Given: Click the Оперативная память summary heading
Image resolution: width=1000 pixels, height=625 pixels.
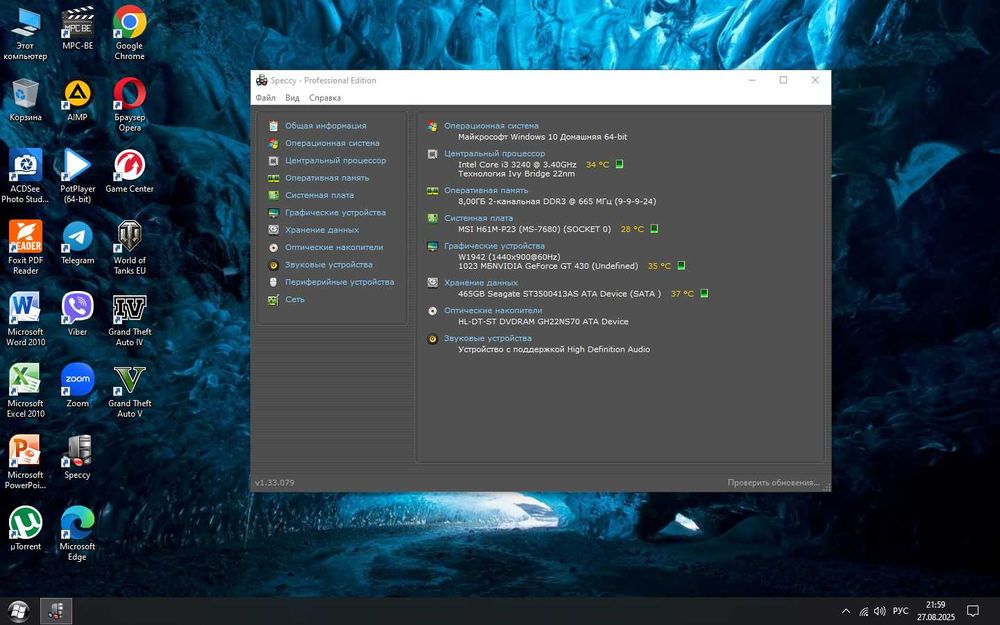Looking at the screenshot, I should pyautogui.click(x=486, y=190).
